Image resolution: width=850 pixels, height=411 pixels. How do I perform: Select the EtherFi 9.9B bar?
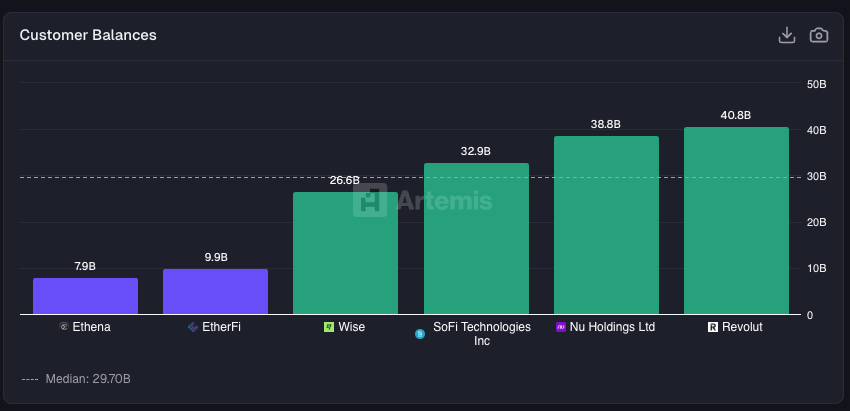point(215,291)
